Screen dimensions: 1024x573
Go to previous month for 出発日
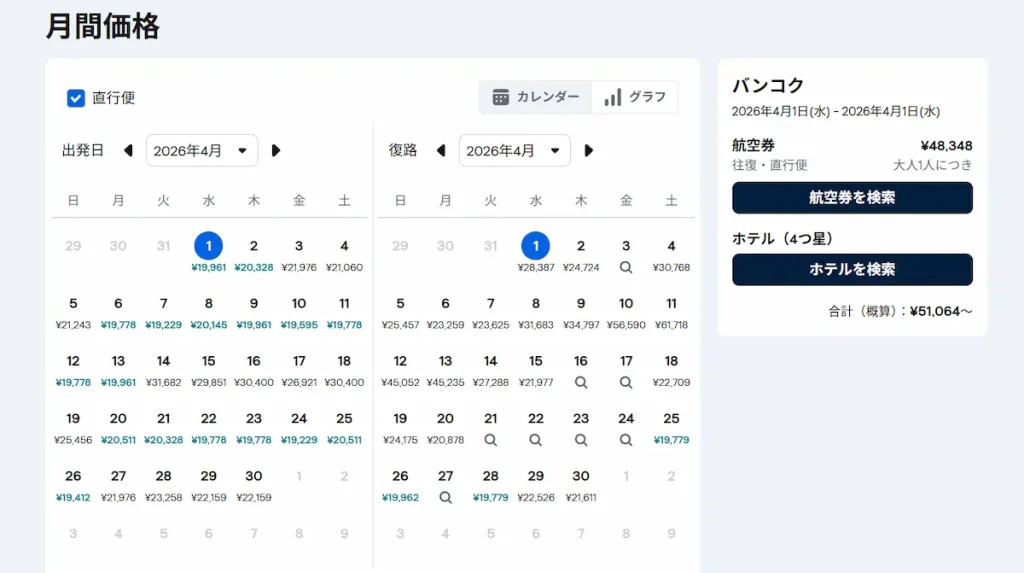[x=128, y=151]
